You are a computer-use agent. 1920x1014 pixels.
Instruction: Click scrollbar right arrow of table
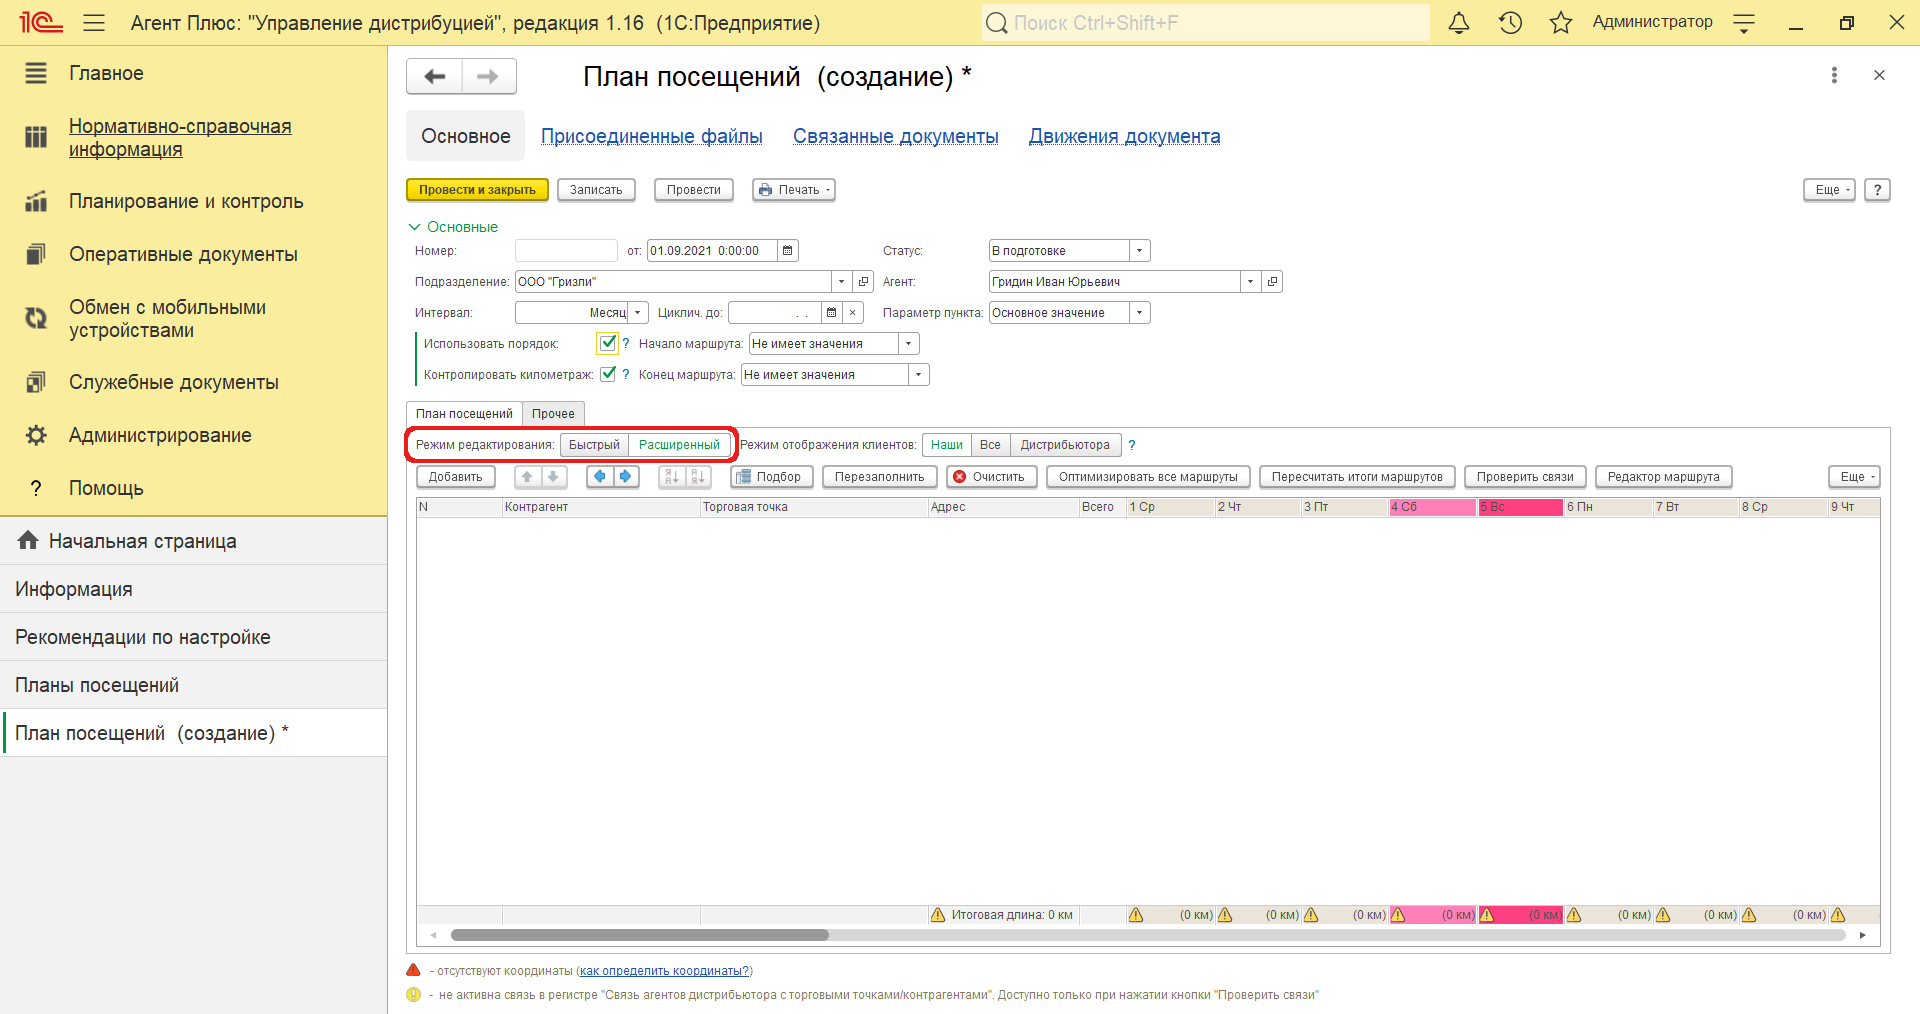pos(1863,935)
